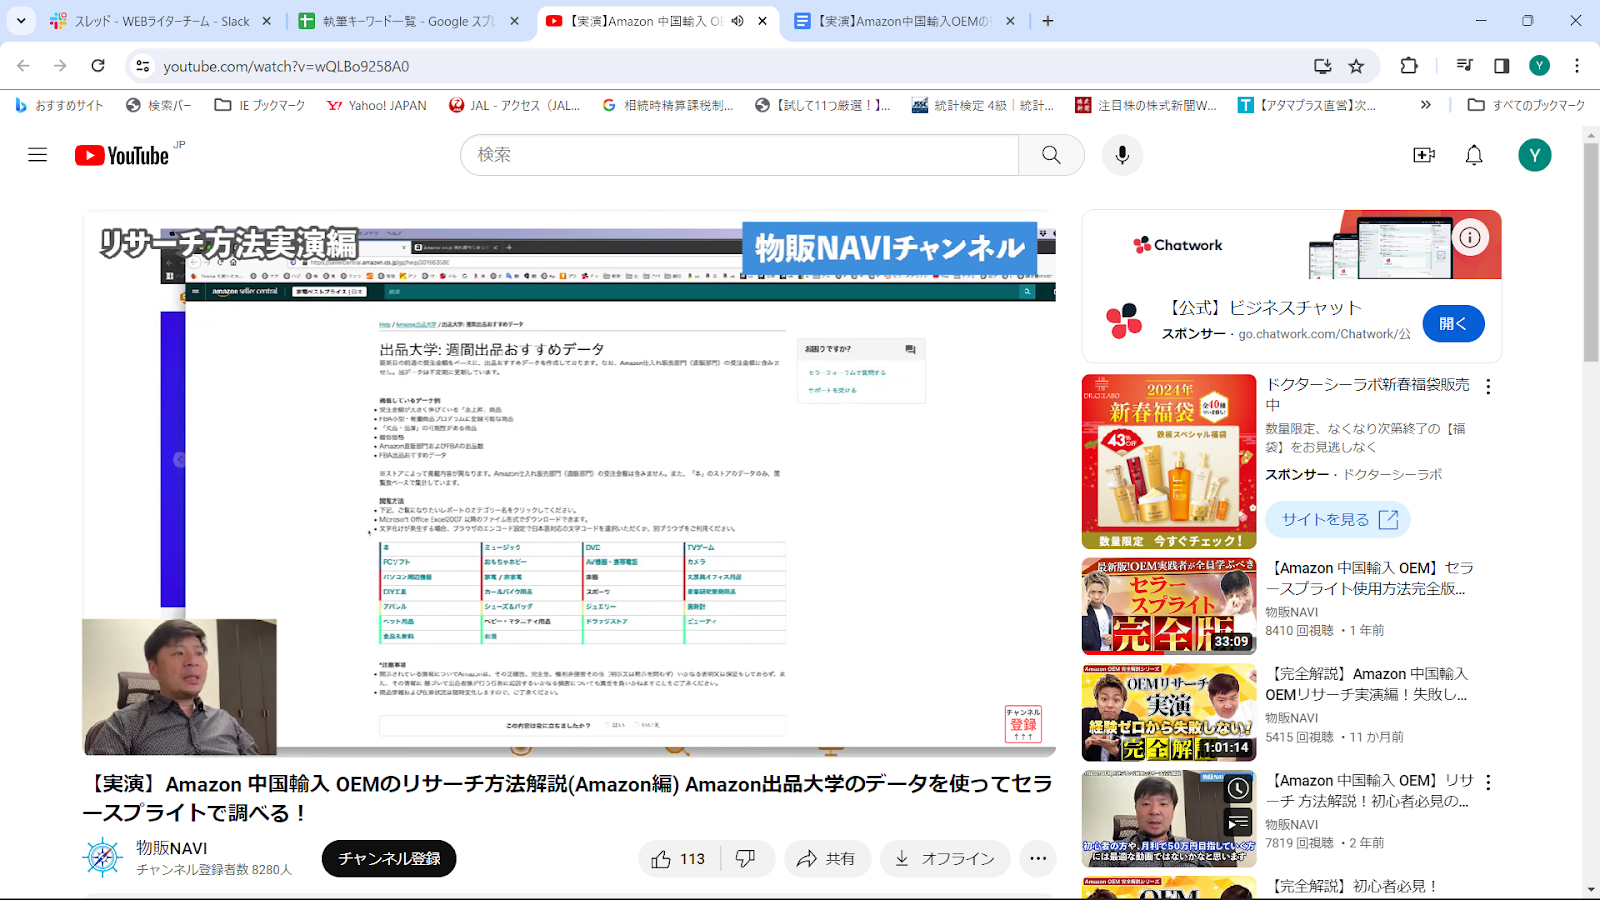Expand hidden bookmarks with » chevron
Viewport: 1600px width, 900px height.
pyautogui.click(x=1426, y=105)
